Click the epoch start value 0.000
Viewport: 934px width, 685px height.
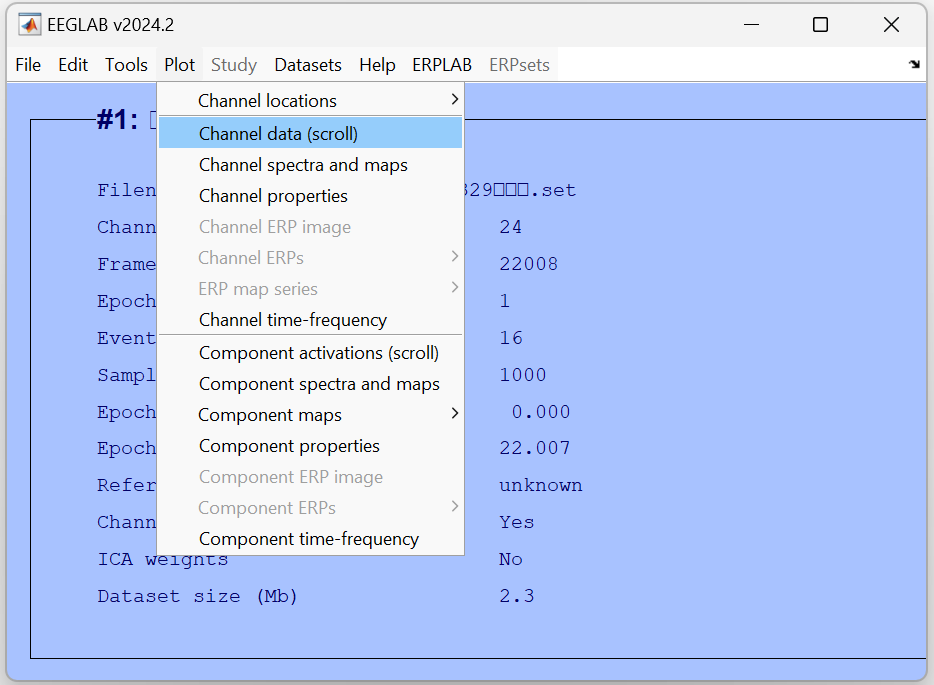click(x=540, y=411)
